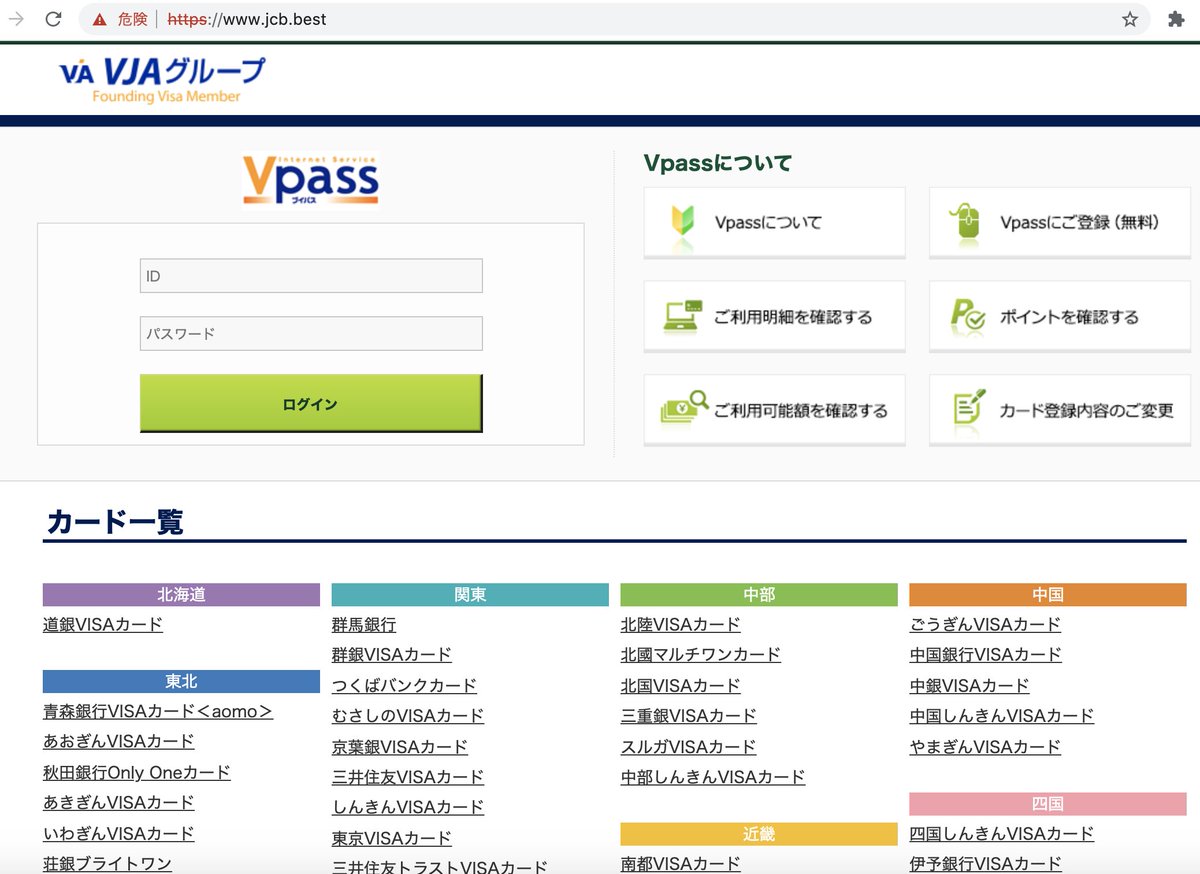Open スルガVISAカード link
1200x874 pixels.
click(689, 746)
